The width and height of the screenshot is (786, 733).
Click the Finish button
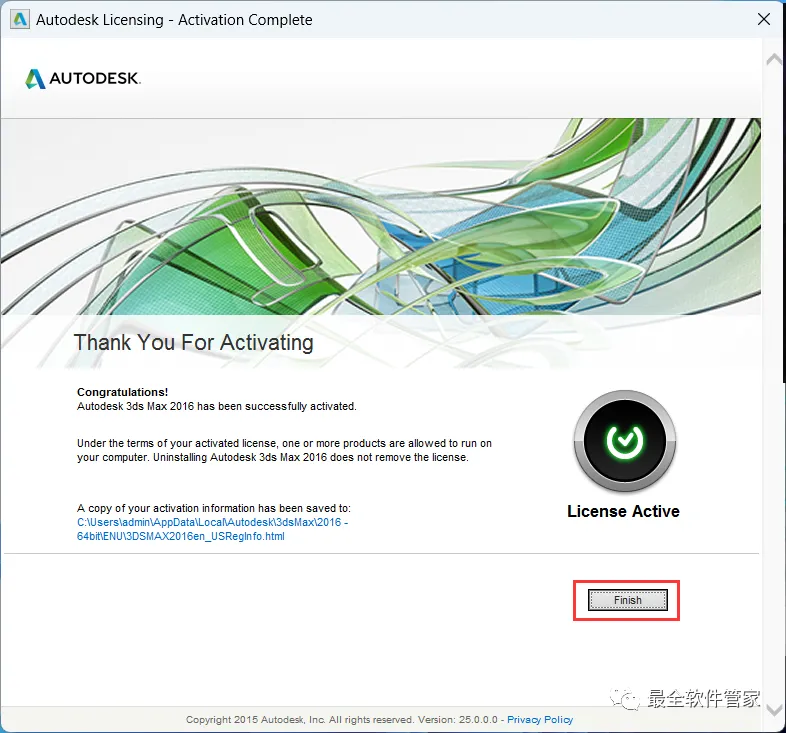coord(627,600)
